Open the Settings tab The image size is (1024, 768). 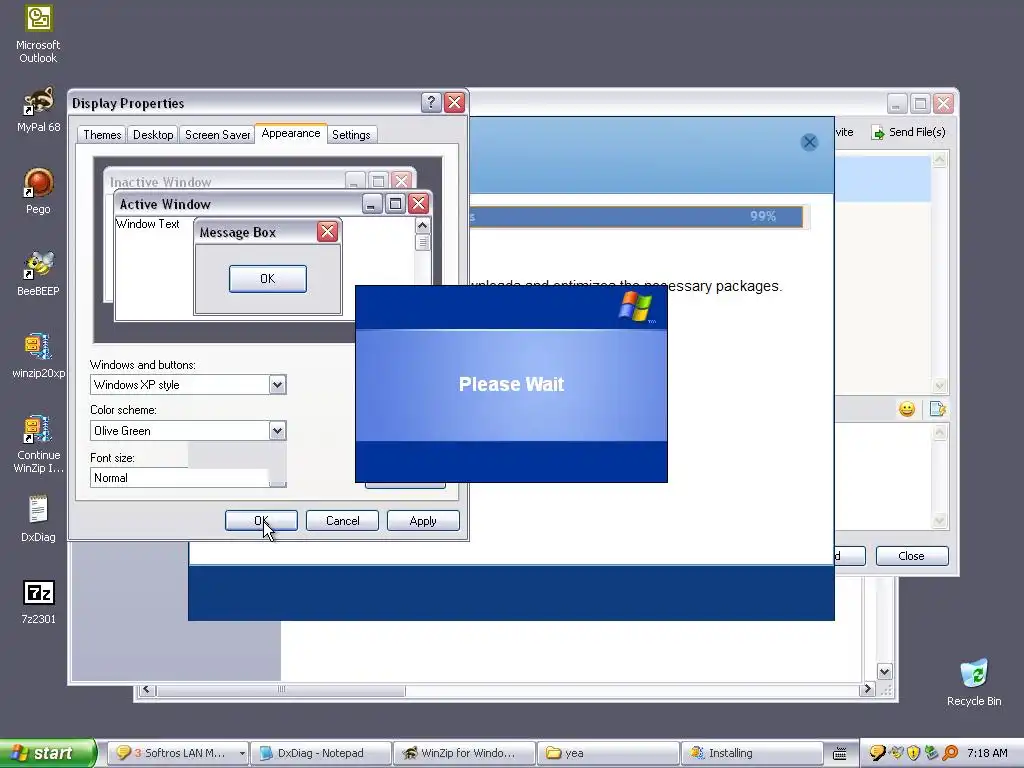click(x=351, y=135)
